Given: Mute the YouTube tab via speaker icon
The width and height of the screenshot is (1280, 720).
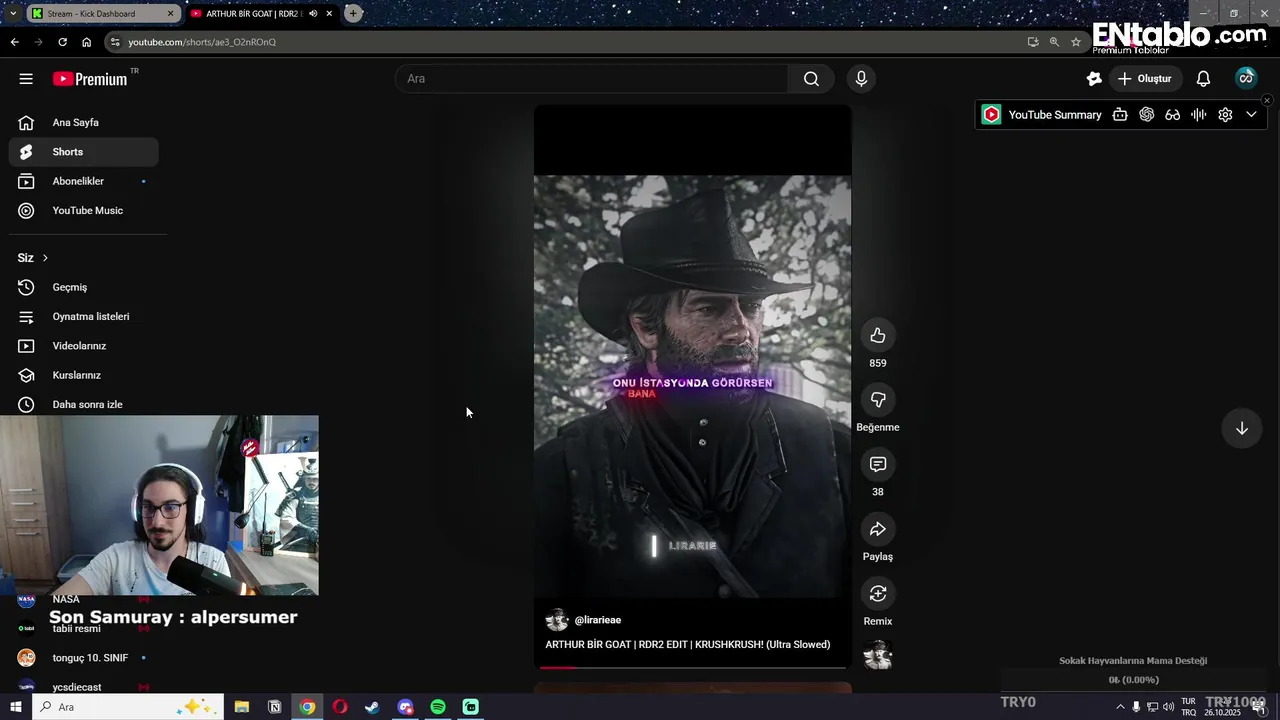Looking at the screenshot, I should tap(313, 14).
